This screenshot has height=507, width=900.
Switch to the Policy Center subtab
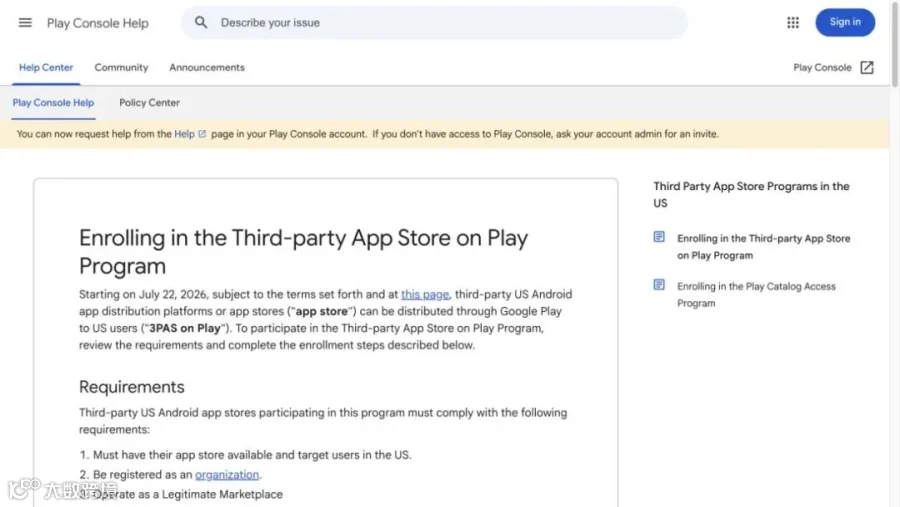point(149,103)
